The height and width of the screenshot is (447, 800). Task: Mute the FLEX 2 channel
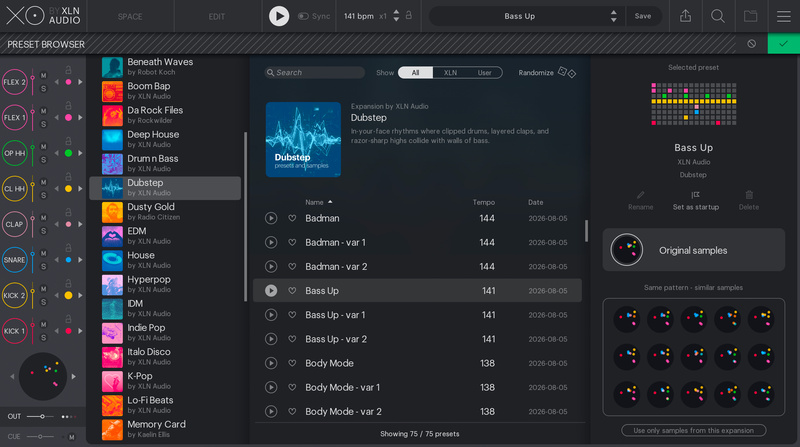click(x=43, y=76)
